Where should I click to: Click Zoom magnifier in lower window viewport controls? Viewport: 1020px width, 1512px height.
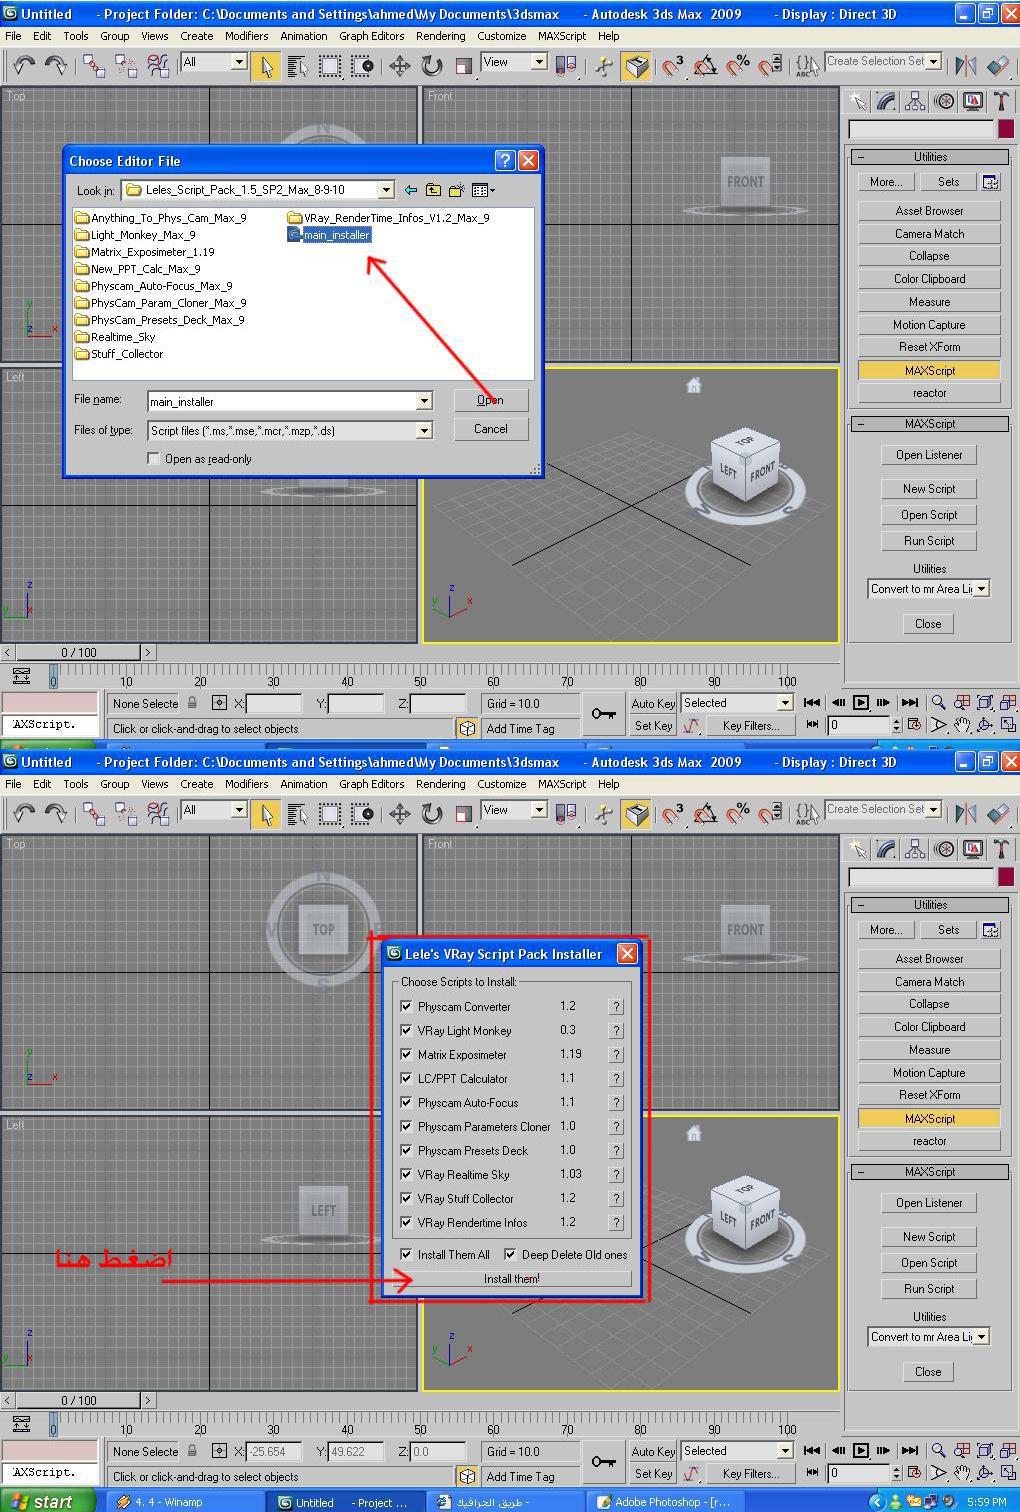(x=938, y=1451)
